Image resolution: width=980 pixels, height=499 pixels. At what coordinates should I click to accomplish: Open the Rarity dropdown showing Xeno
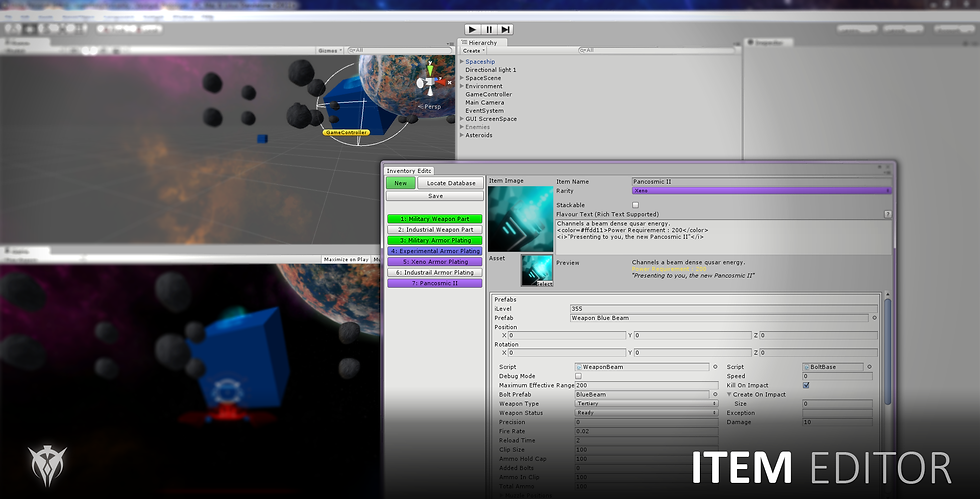[x=761, y=191]
